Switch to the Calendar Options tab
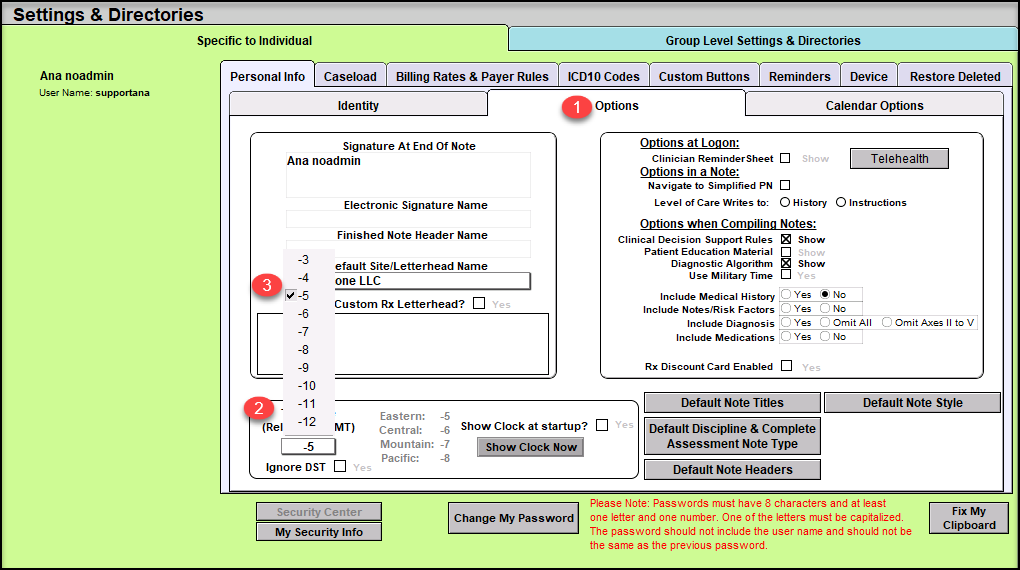Screen dimensions: 1020x570 click(874, 105)
